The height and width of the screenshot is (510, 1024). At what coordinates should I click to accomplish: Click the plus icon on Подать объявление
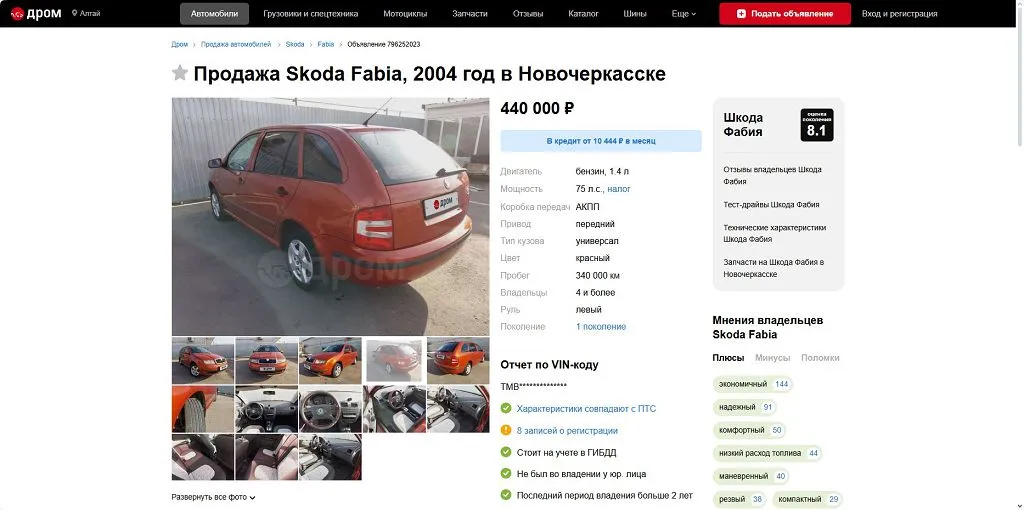[x=741, y=14]
